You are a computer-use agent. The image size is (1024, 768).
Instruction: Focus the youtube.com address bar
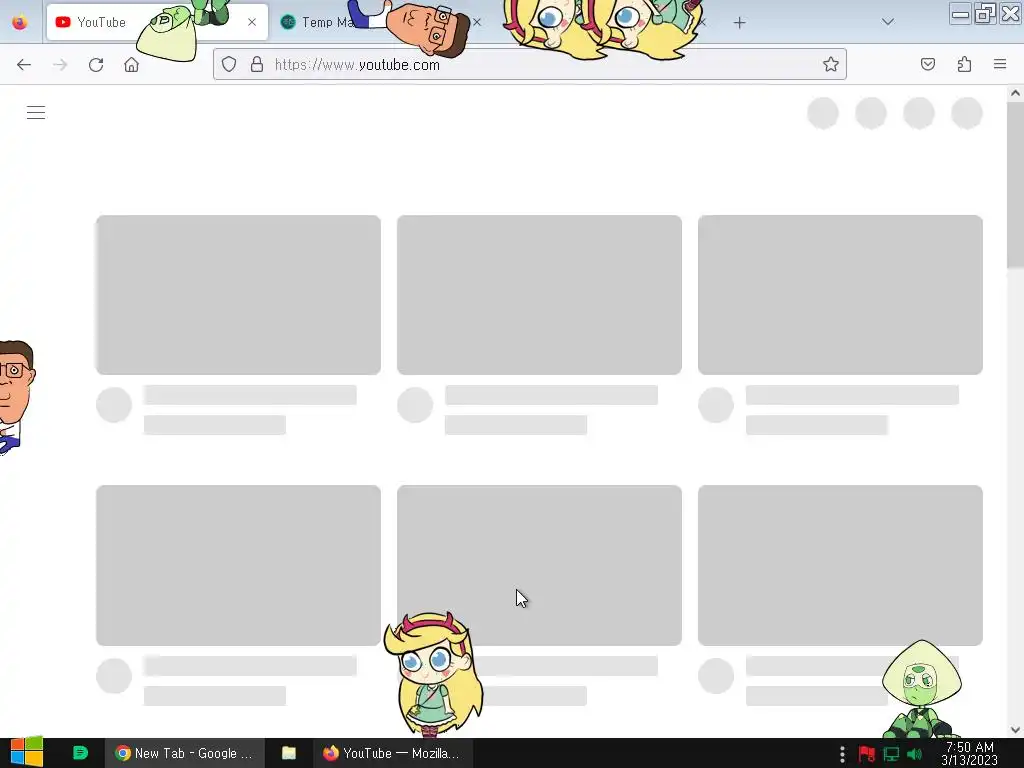click(529, 64)
